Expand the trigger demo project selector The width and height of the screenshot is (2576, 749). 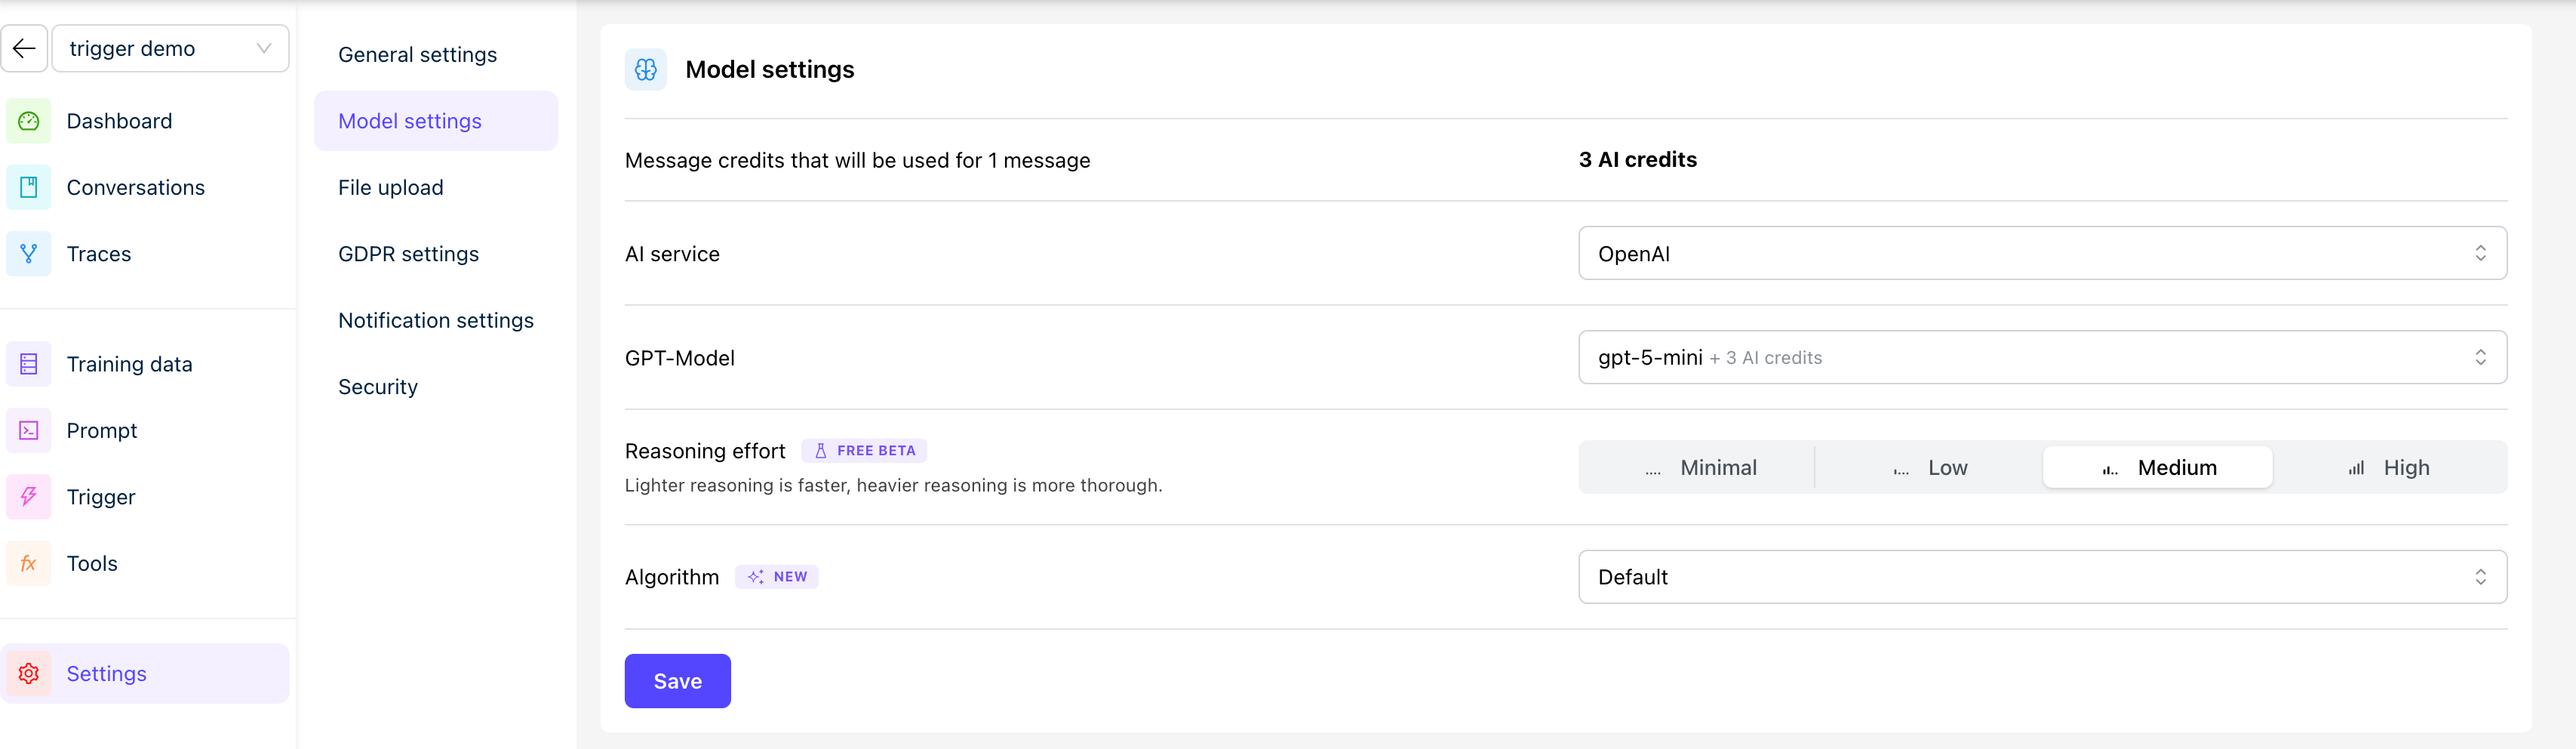(x=170, y=48)
